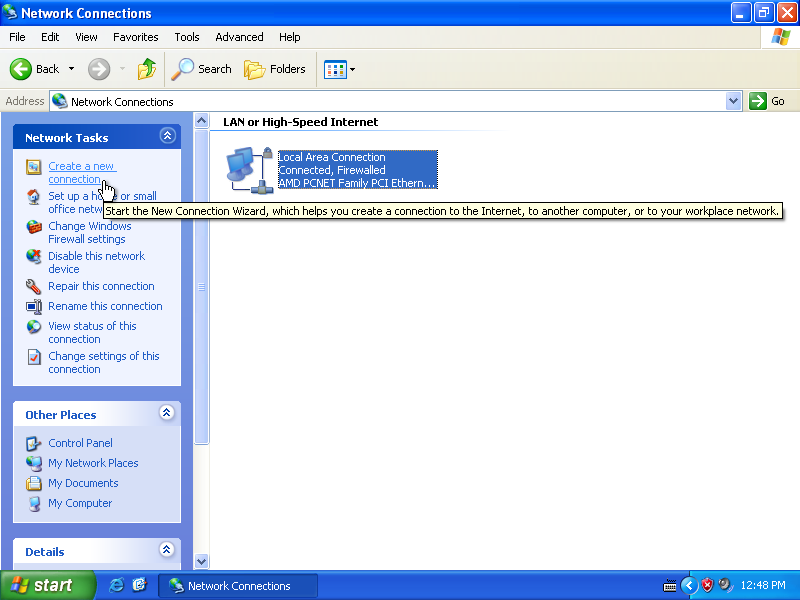
Task: Open the Favorites menu
Action: tap(136, 37)
